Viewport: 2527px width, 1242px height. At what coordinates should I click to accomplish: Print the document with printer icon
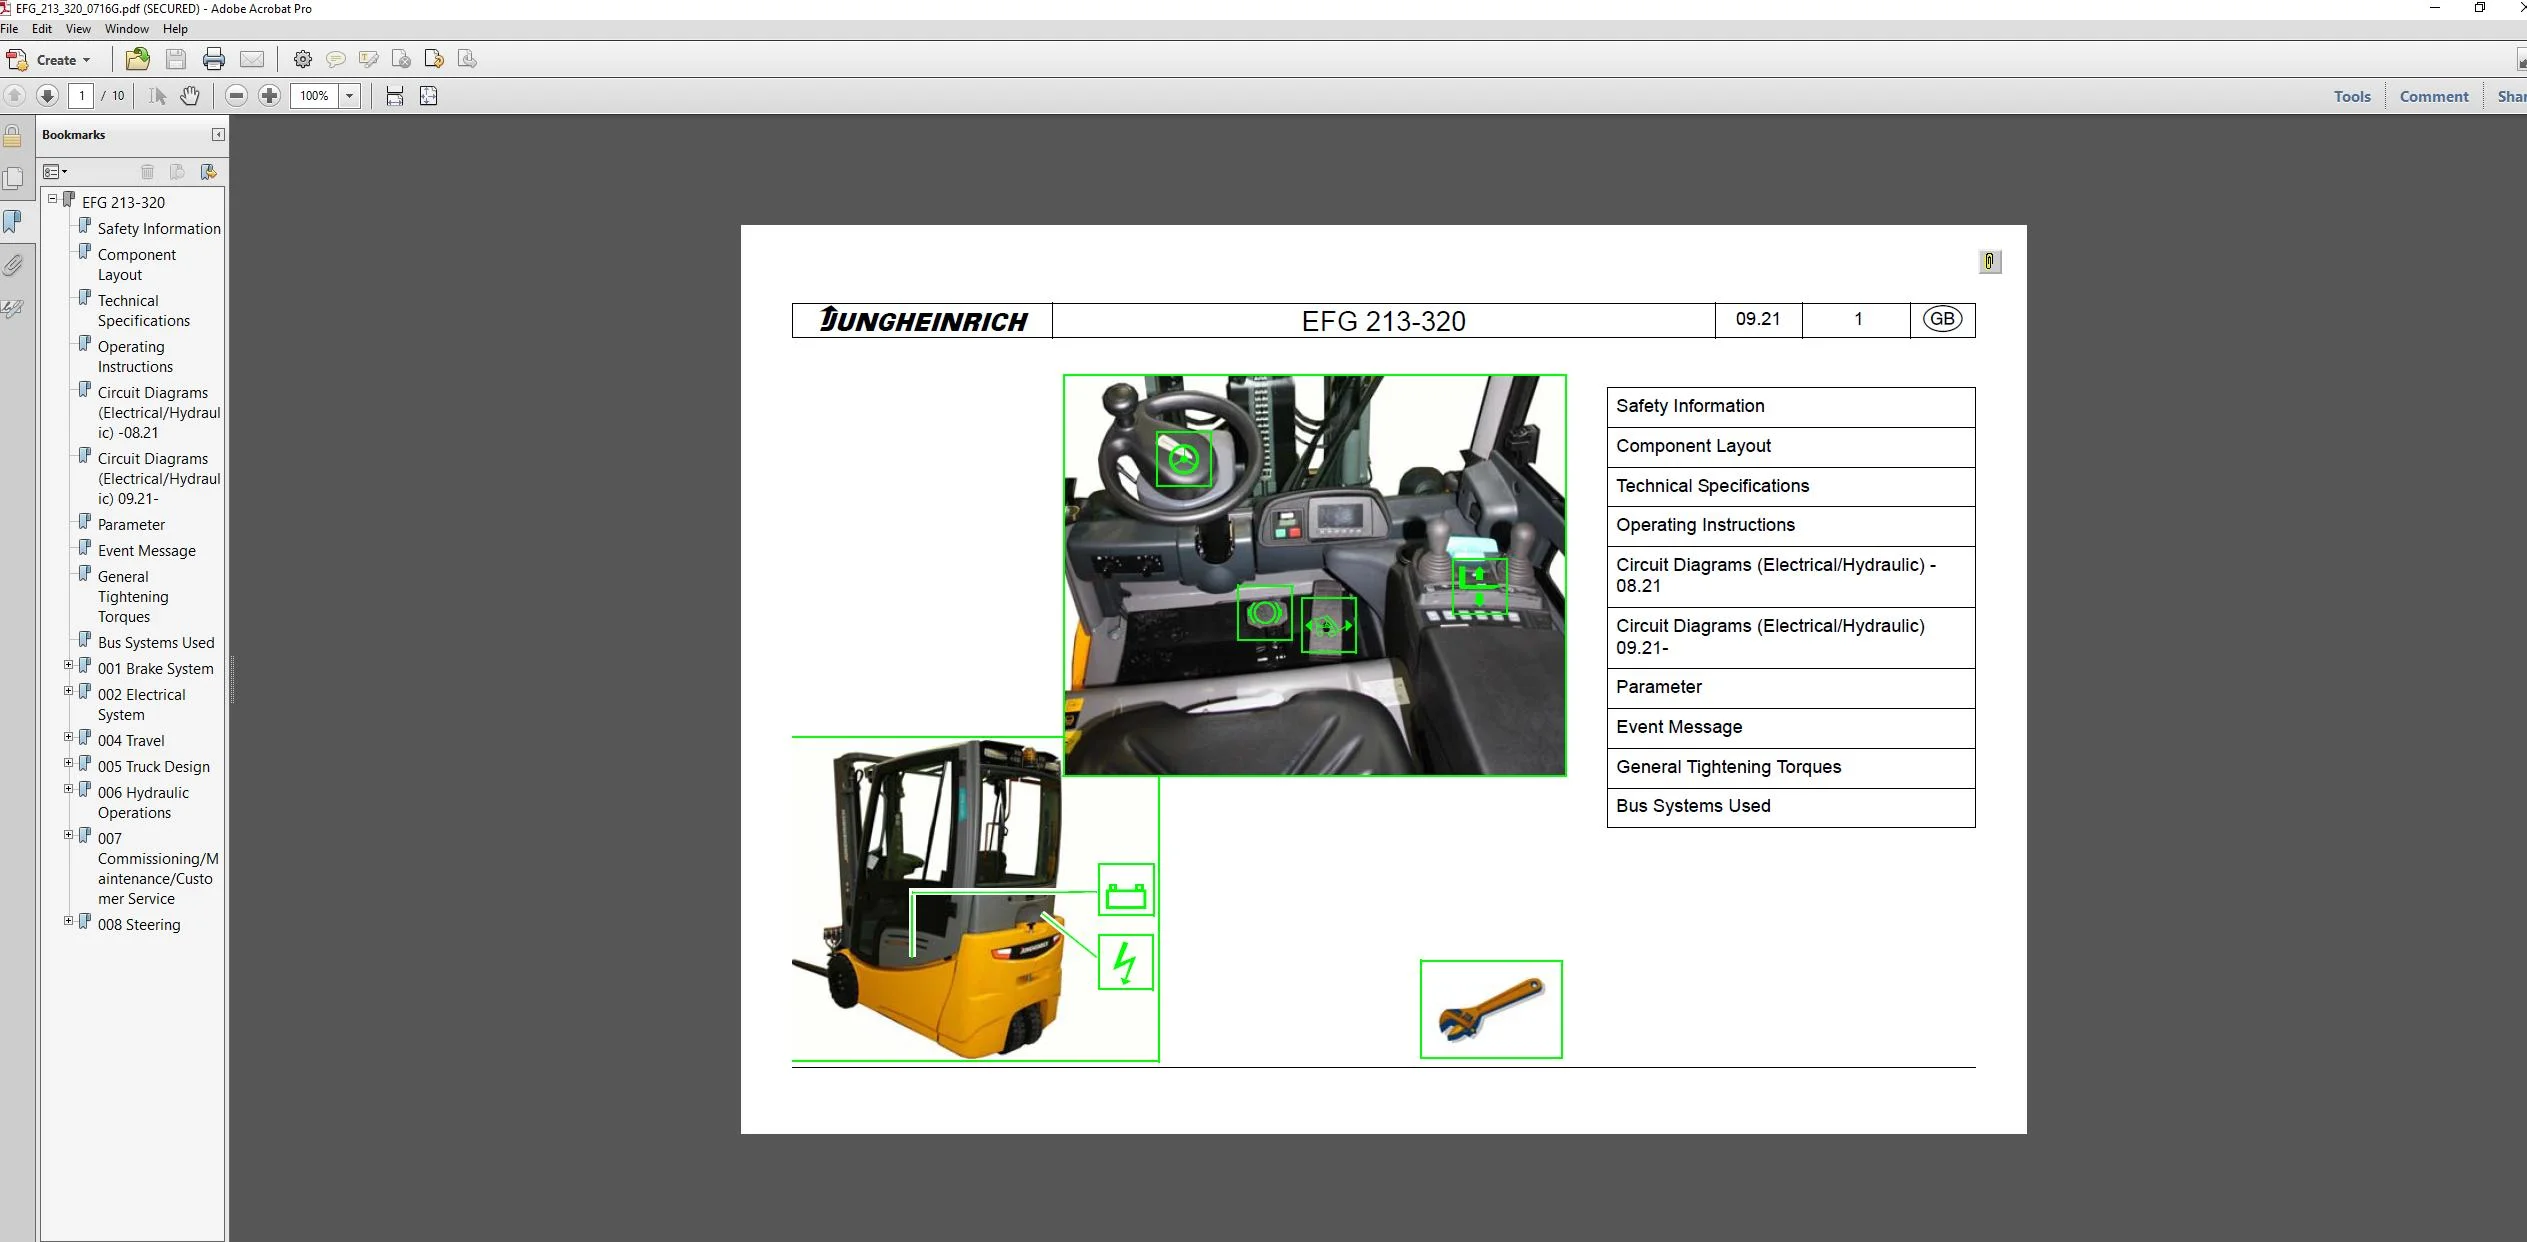point(213,59)
